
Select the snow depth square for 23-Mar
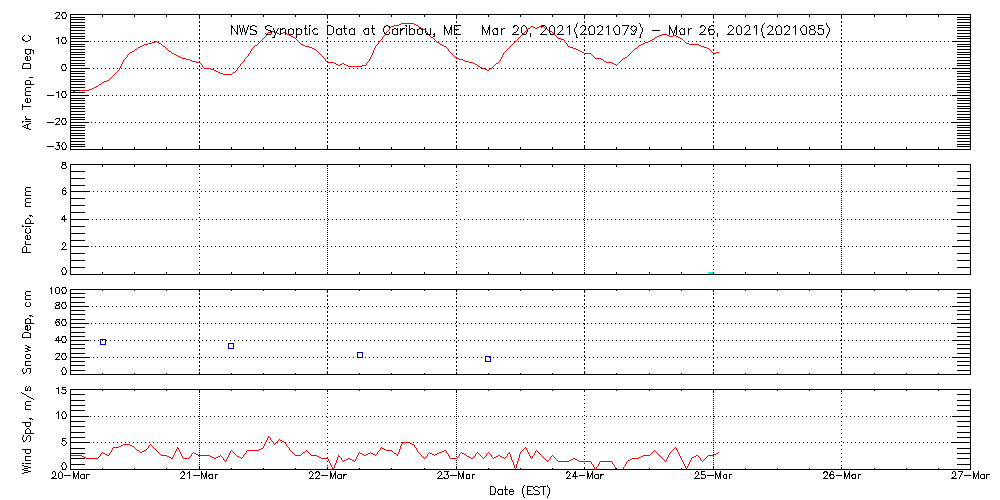488,358
